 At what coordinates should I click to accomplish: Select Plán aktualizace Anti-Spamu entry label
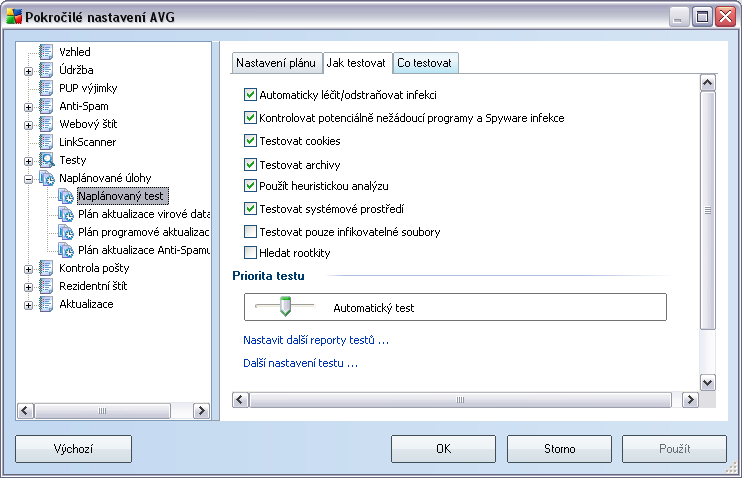[144, 250]
